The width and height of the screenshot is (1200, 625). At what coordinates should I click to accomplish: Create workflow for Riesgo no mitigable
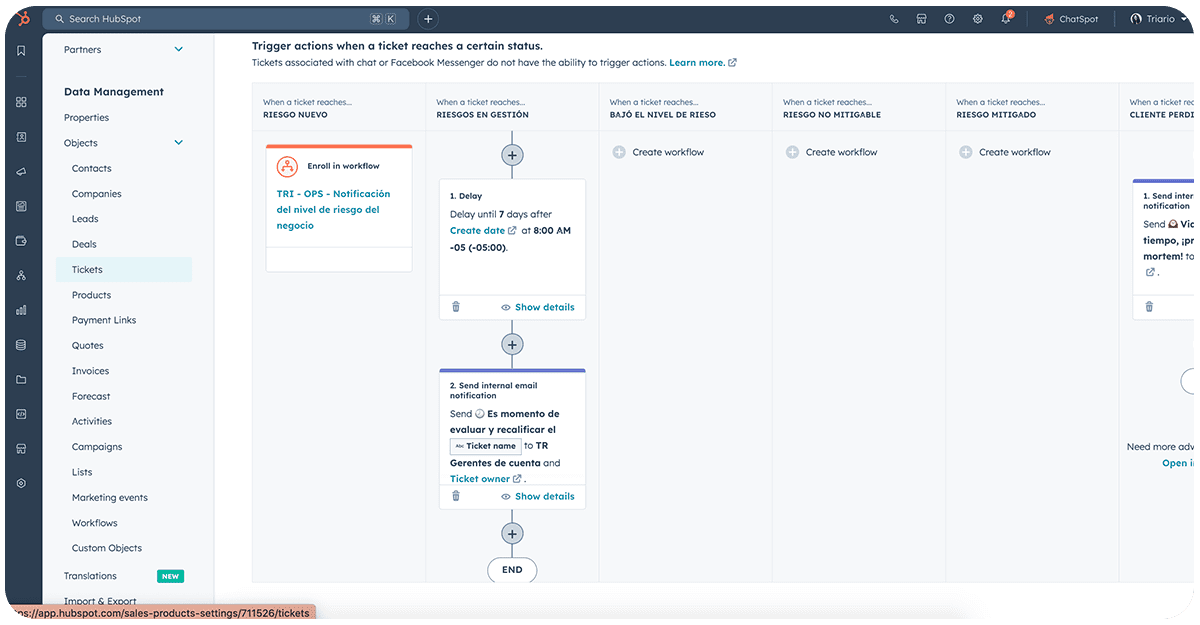pos(832,152)
